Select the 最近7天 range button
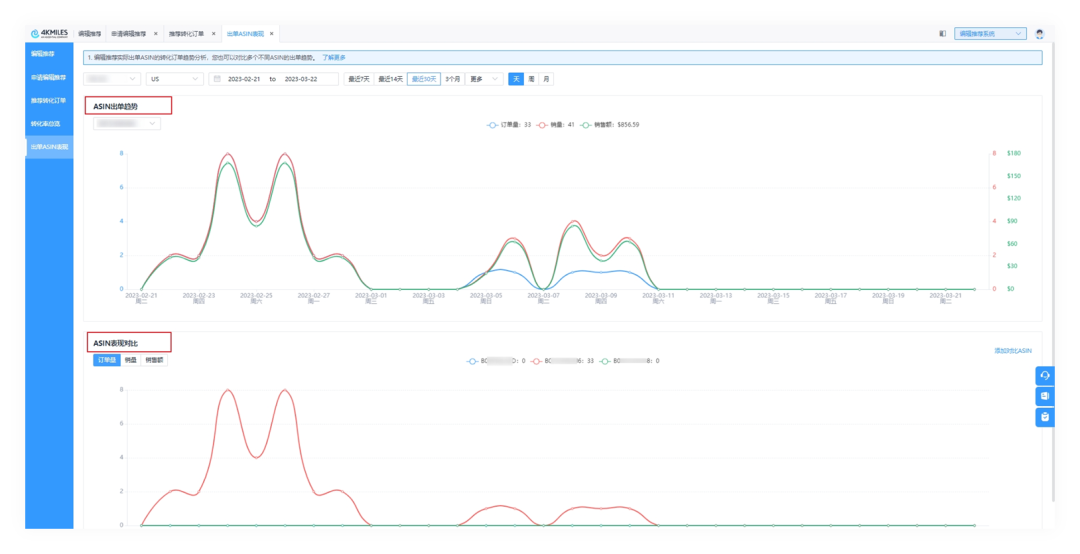 pyautogui.click(x=359, y=79)
